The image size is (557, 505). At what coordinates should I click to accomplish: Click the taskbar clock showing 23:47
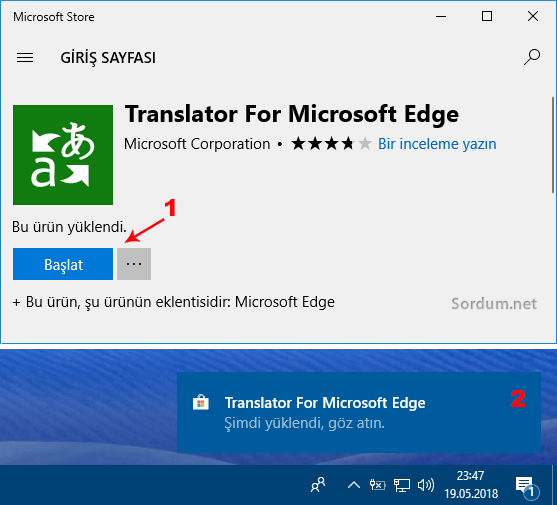(471, 484)
